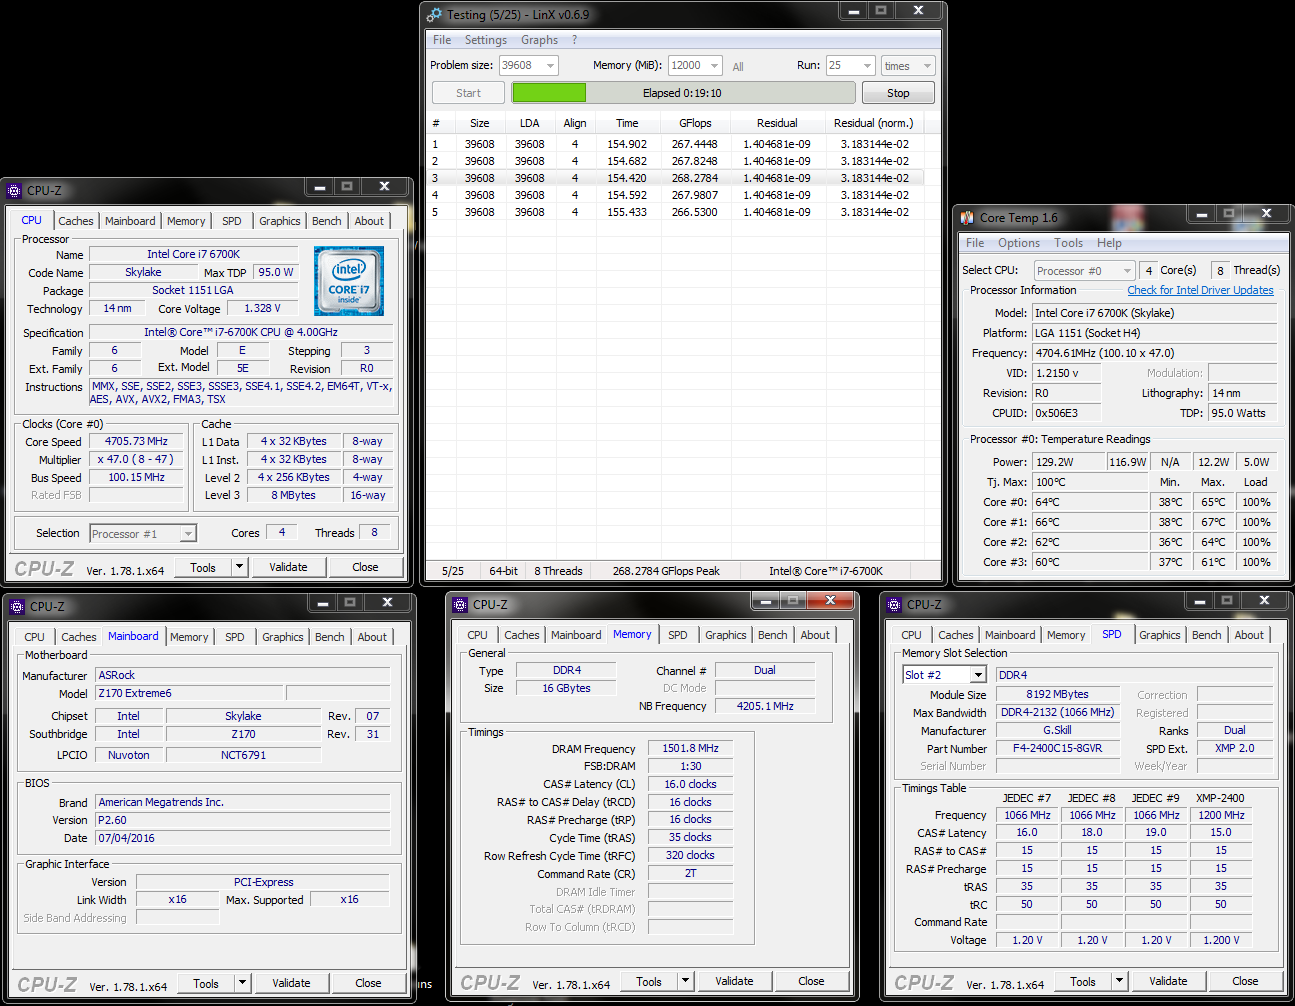Click the top-left CPU-Z window title icon
Screen dimensions: 1295x1006
coord(14,191)
